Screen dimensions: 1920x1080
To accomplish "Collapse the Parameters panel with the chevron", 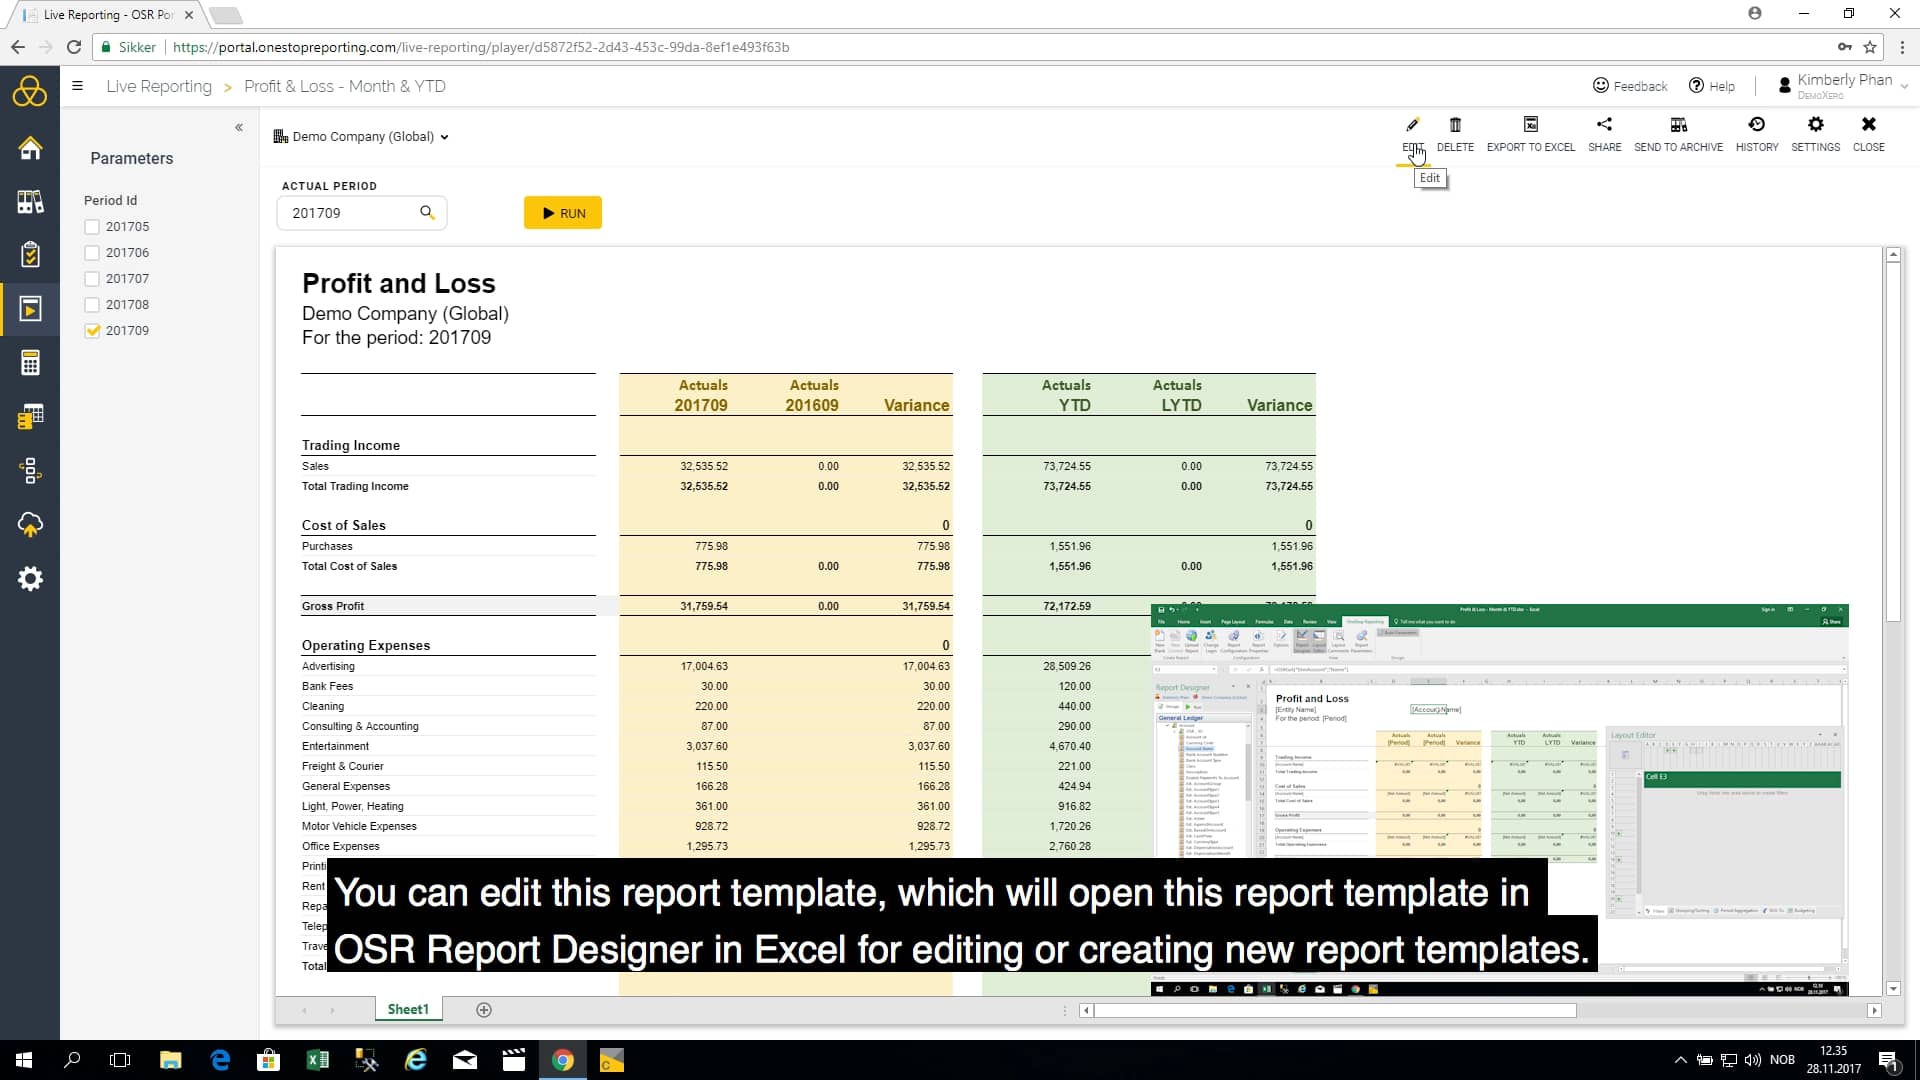I will (239, 127).
